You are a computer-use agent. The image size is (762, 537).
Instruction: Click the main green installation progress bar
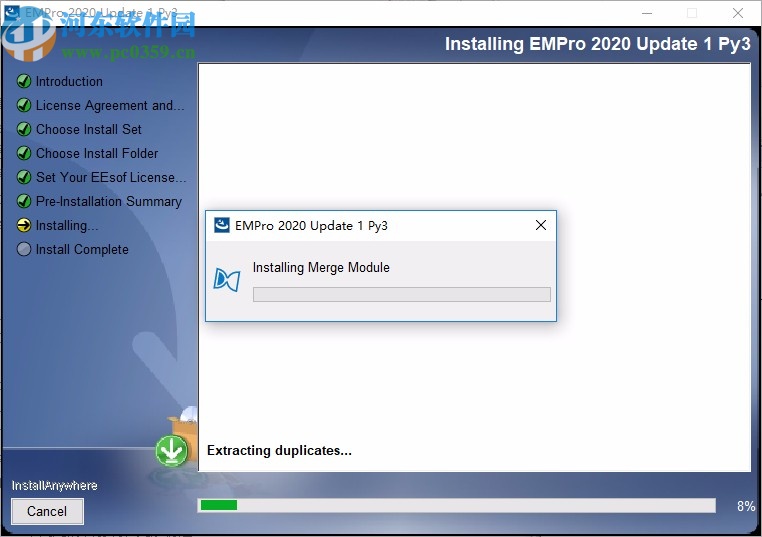457,505
